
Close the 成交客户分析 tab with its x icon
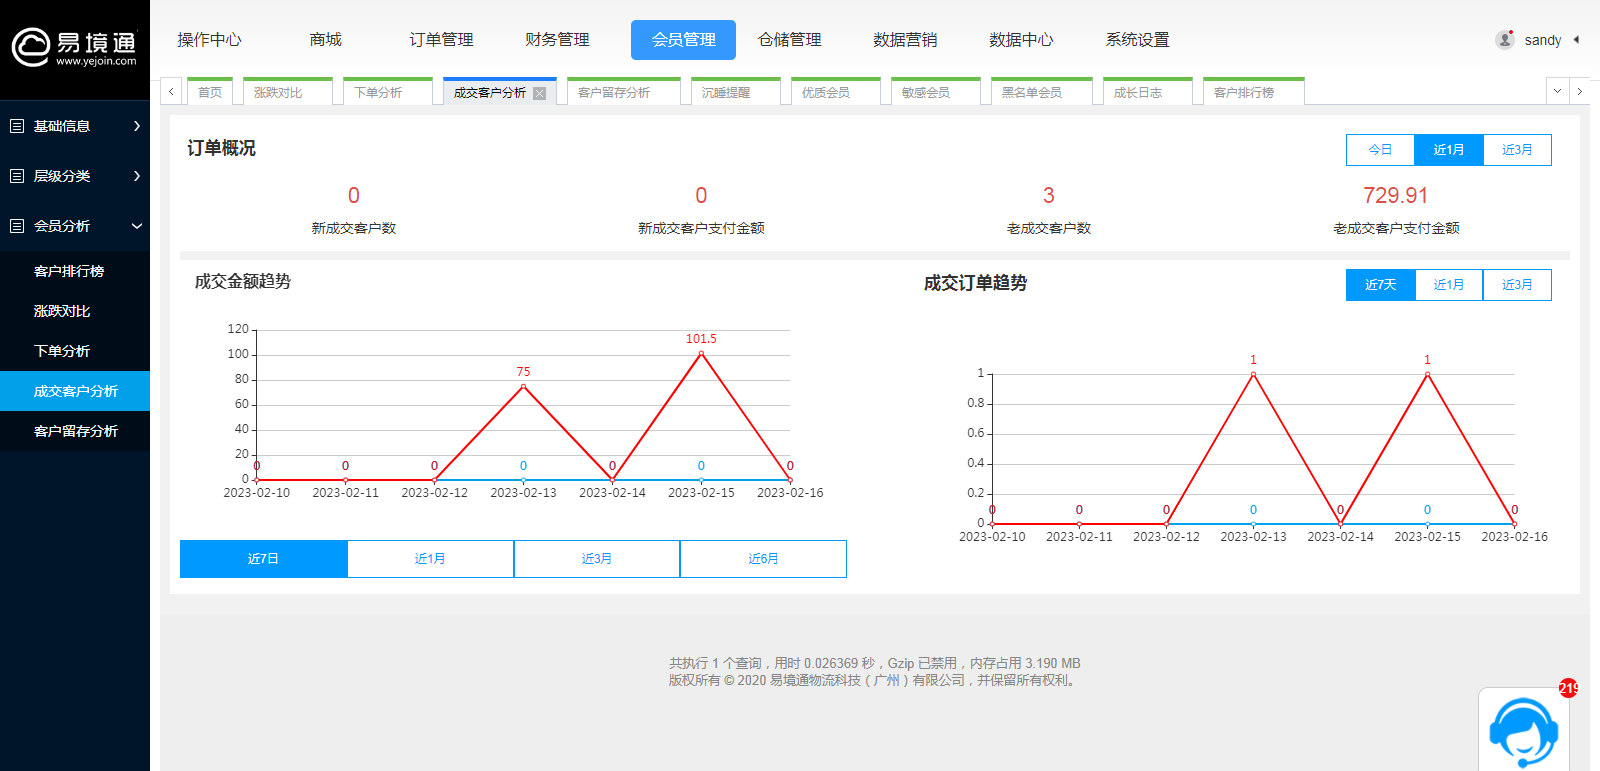pyautogui.click(x=539, y=93)
